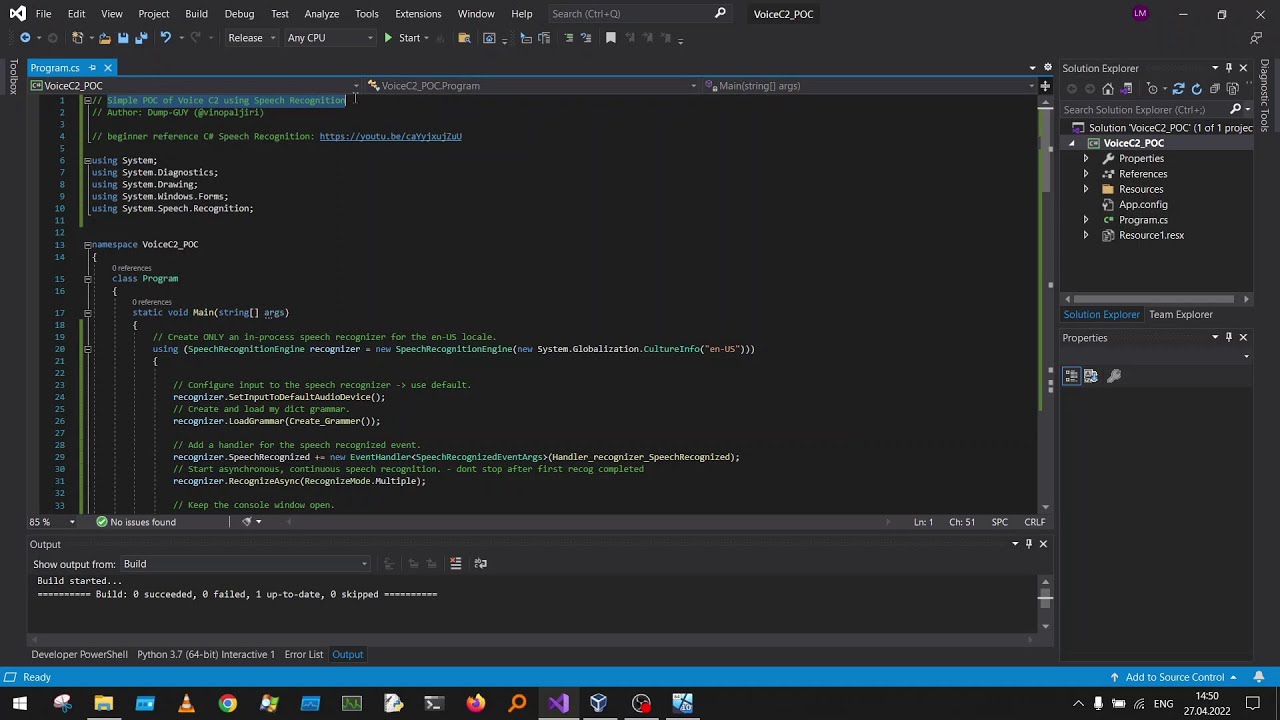Expand the Properties node in Solution Explorer

pos(1086,159)
